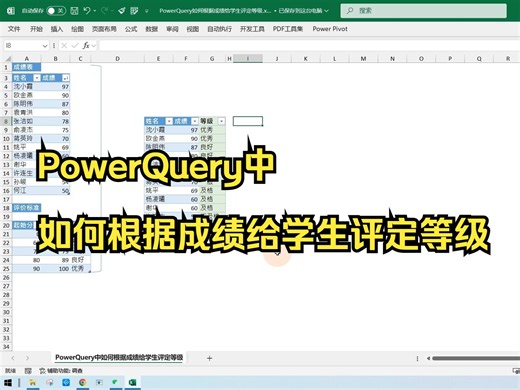
Task: Open the 成绩 filter dropdown in result table
Action: pyautogui.click(x=195, y=121)
